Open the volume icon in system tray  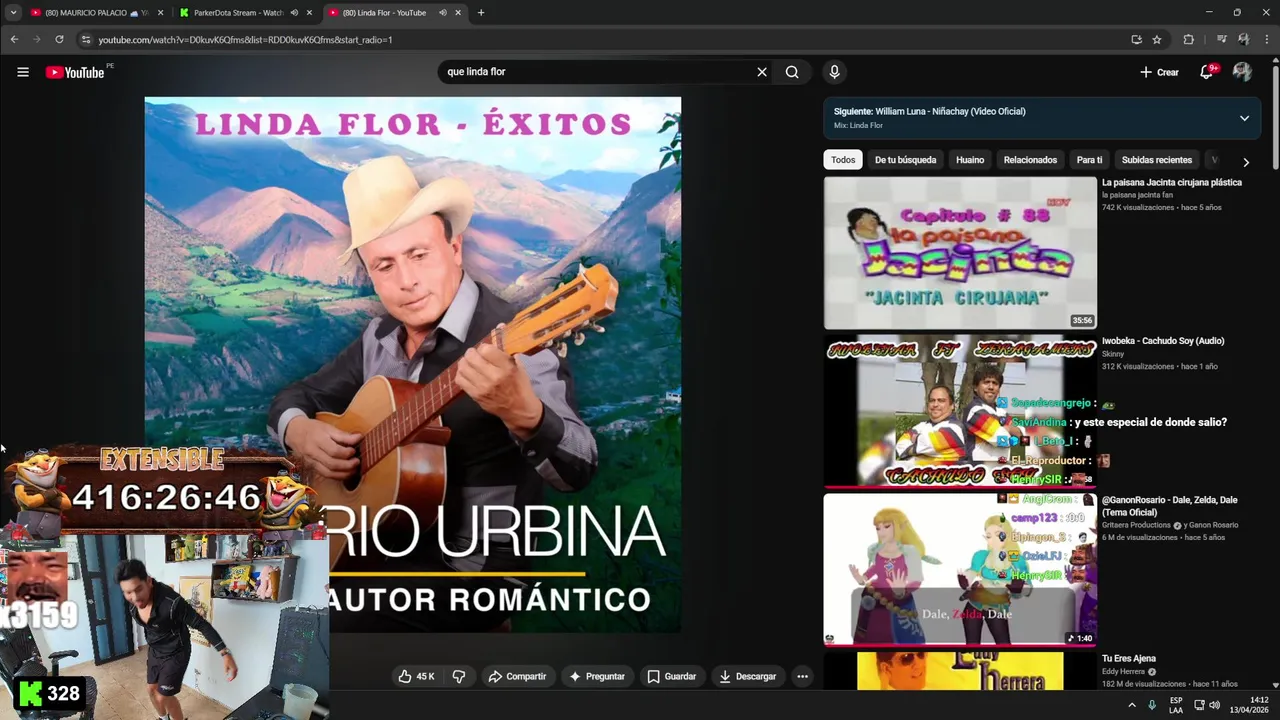point(1214,705)
